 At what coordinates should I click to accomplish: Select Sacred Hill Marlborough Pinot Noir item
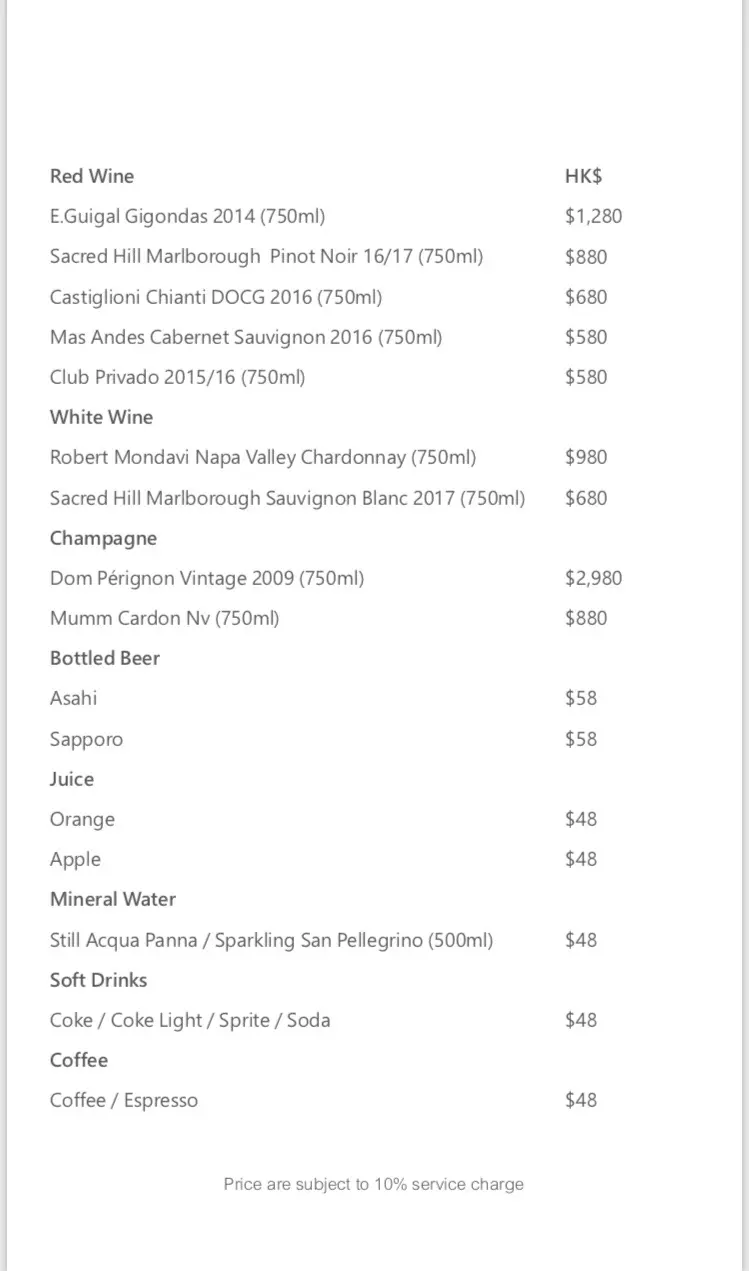click(x=266, y=256)
